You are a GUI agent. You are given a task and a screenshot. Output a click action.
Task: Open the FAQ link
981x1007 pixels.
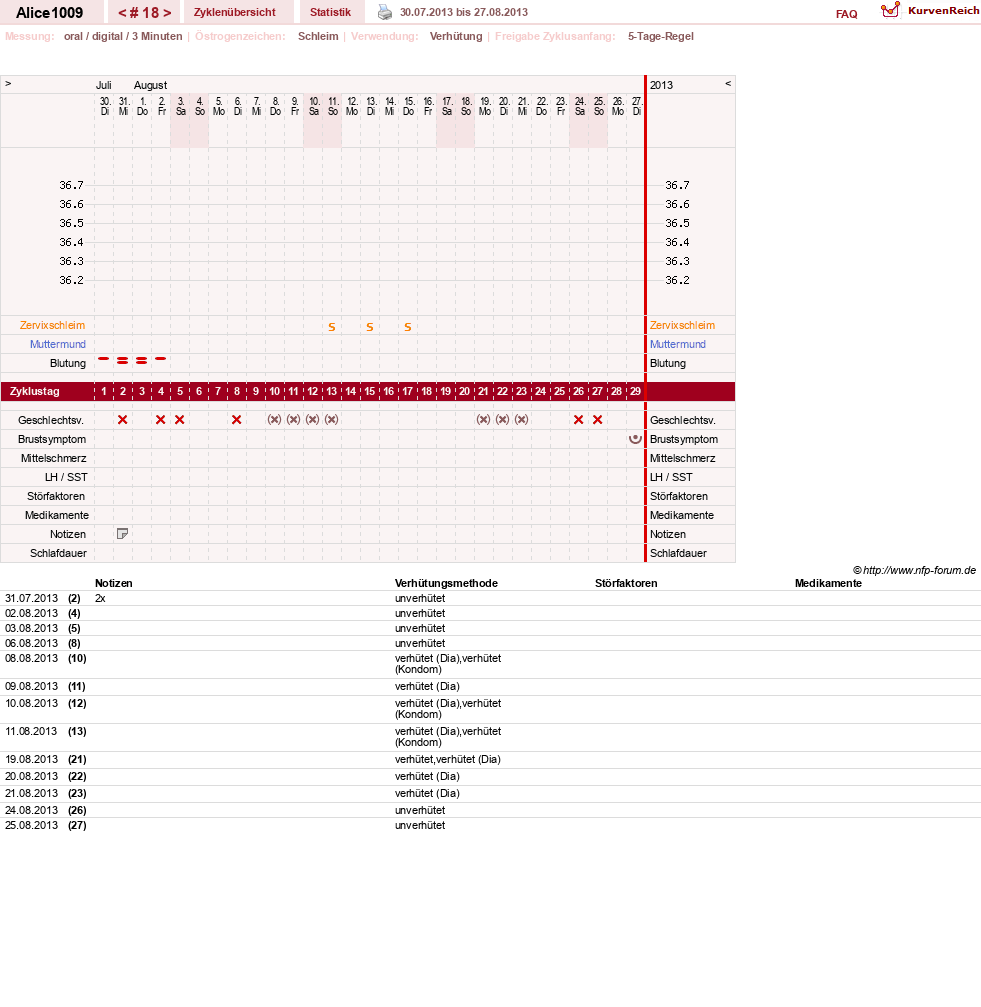coord(846,14)
